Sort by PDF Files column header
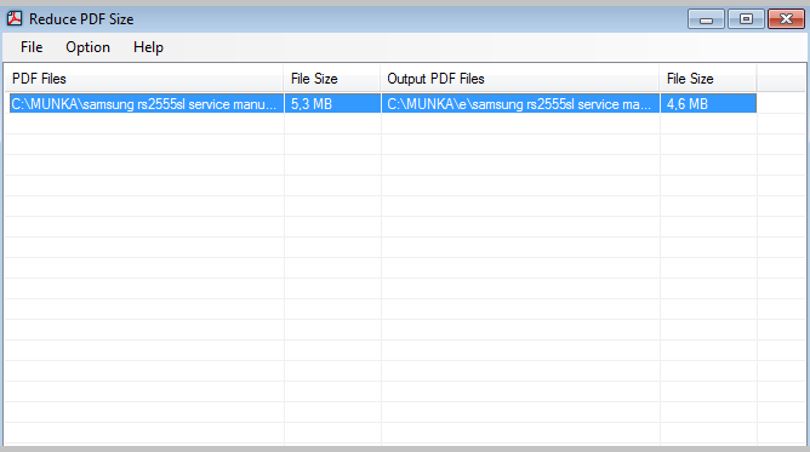Viewport: 810px width, 452px height. point(144,79)
